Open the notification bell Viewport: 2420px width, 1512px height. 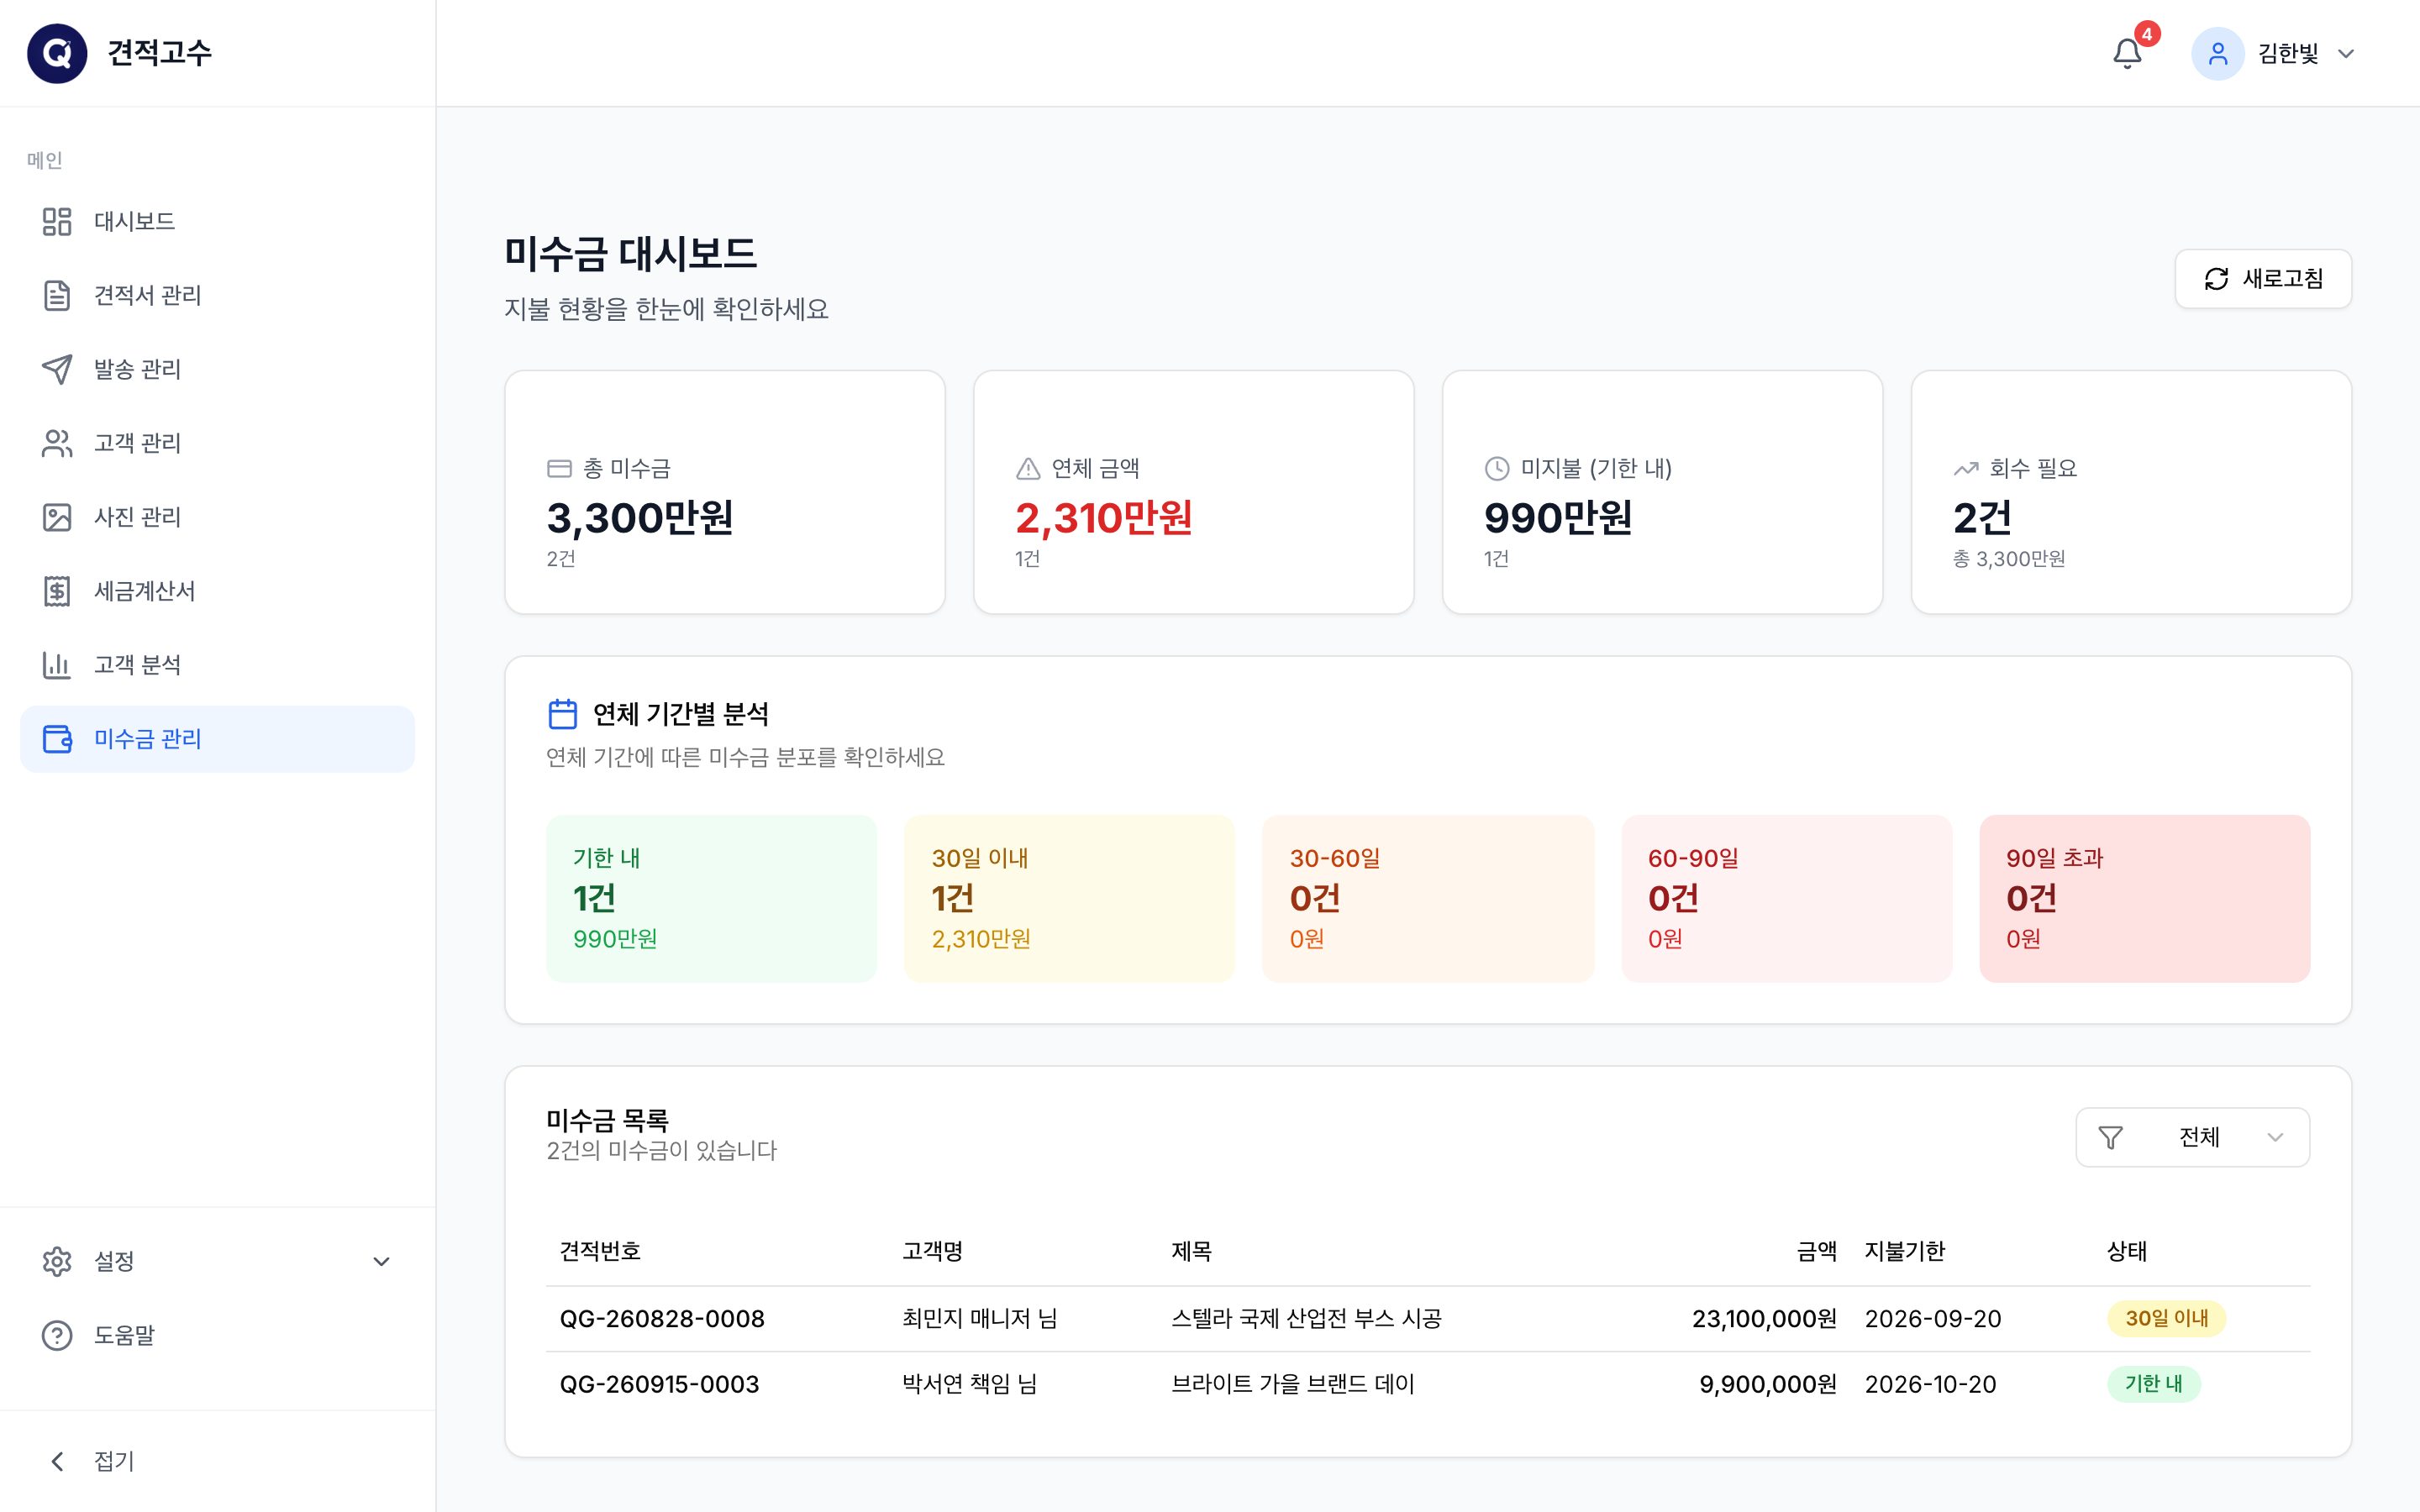tap(2127, 54)
